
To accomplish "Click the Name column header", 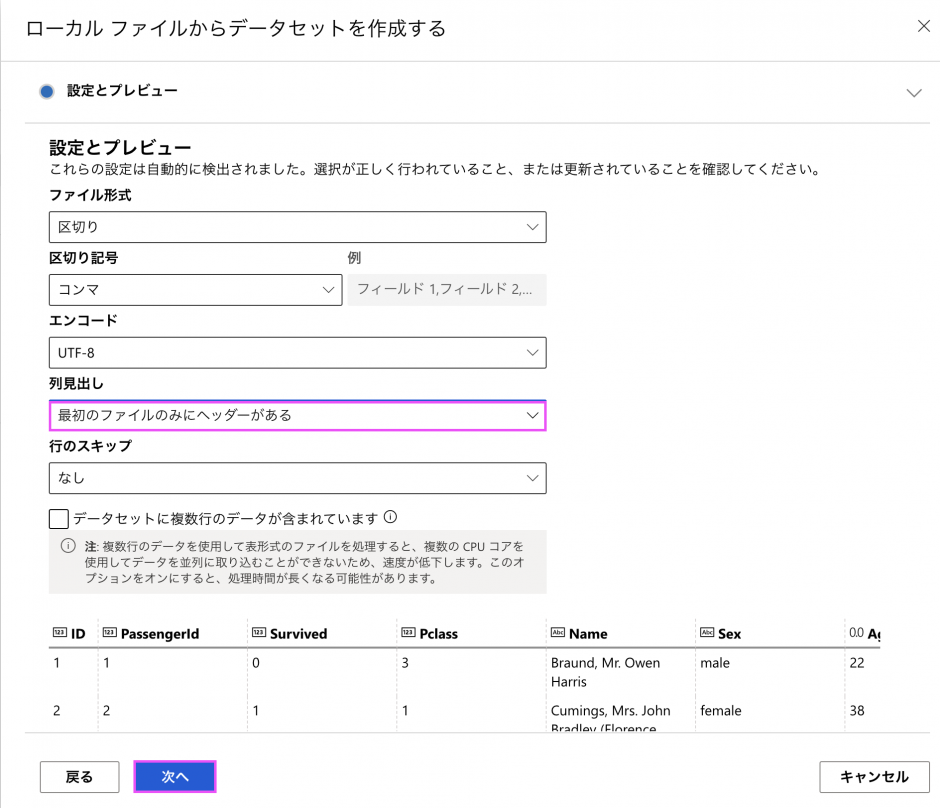I will tap(588, 634).
